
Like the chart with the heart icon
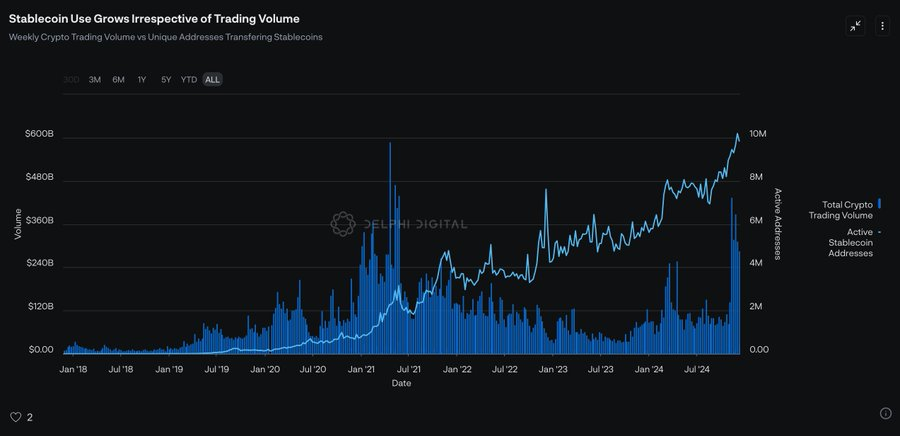coord(15,417)
